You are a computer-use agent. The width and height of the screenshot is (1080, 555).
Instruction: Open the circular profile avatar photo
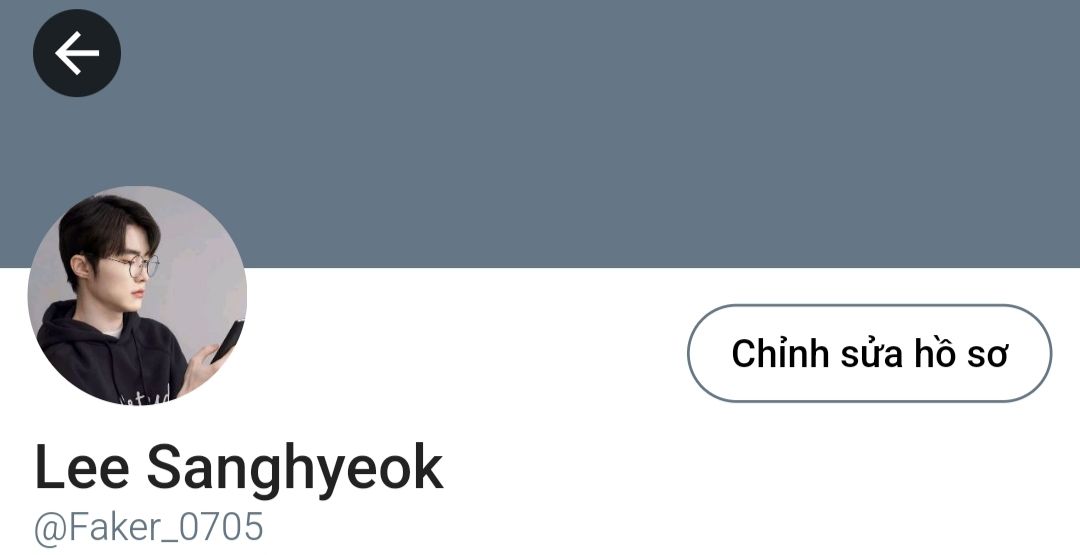tap(137, 295)
